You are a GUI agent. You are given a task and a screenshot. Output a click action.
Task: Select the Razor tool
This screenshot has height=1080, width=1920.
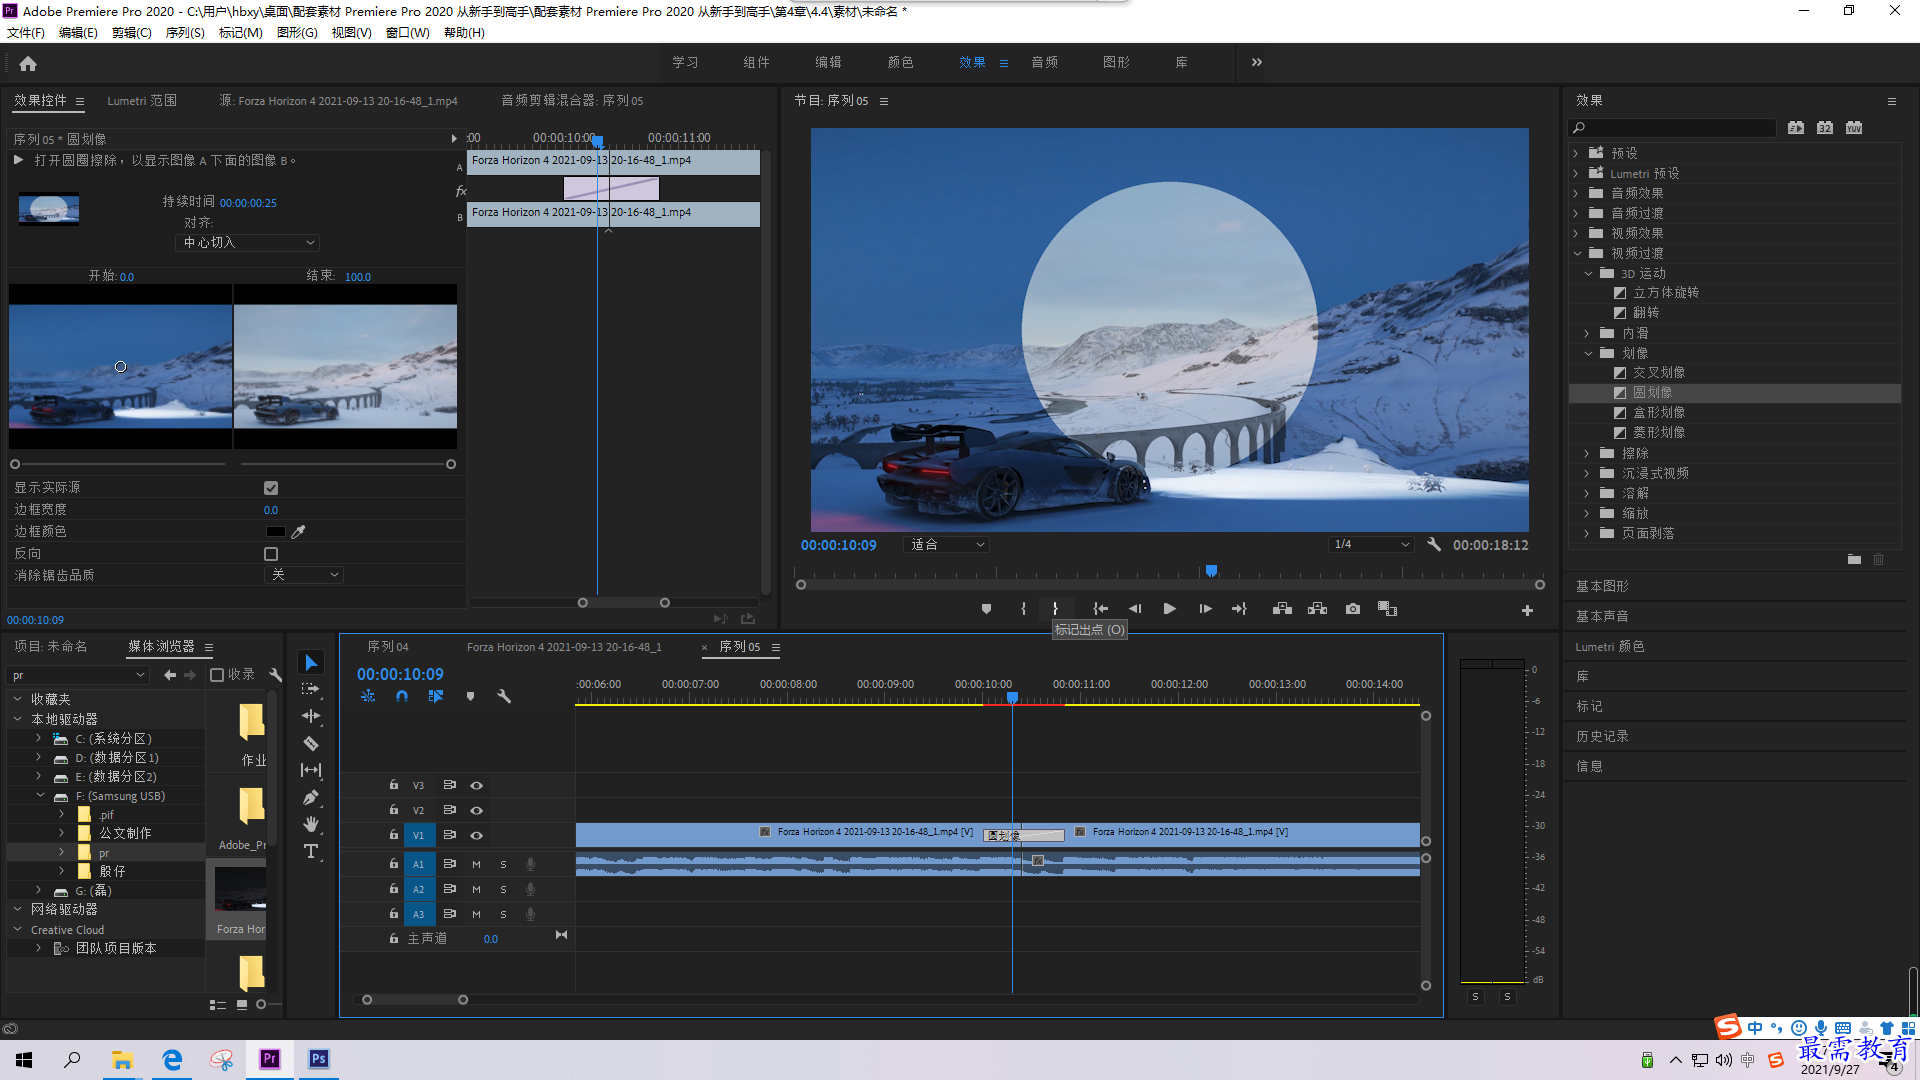coord(311,743)
